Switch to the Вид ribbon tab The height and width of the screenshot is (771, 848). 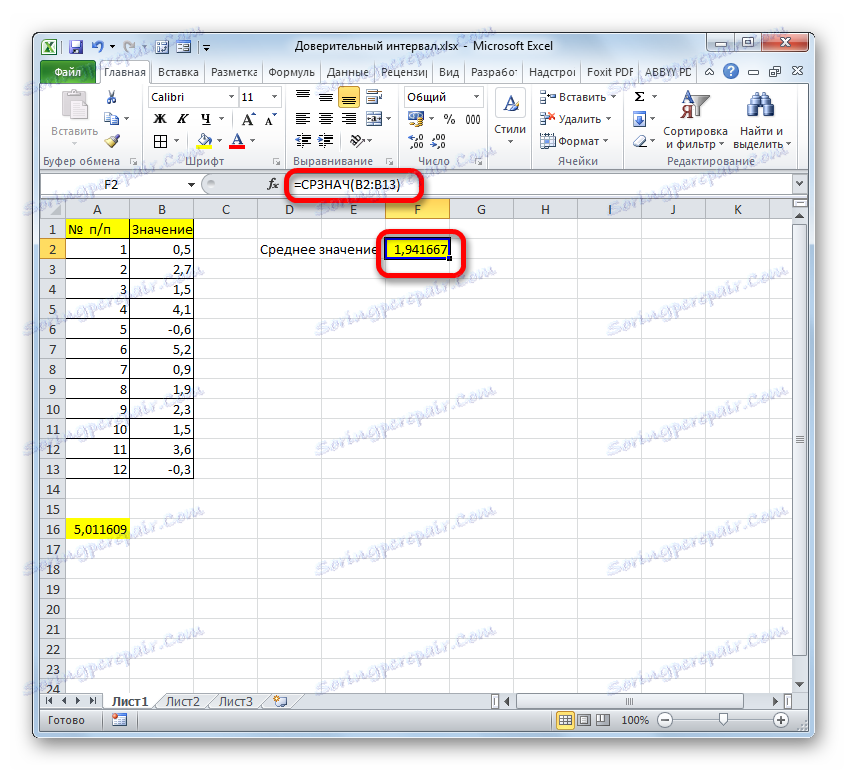(x=449, y=72)
